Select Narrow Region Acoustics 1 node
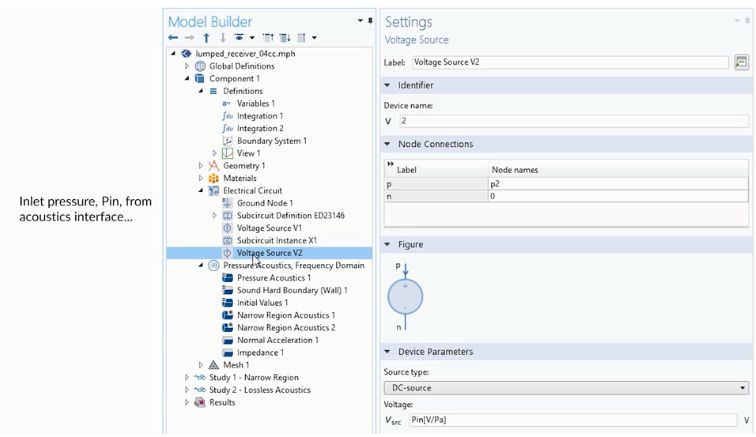The height and width of the screenshot is (437, 756). coord(286,315)
